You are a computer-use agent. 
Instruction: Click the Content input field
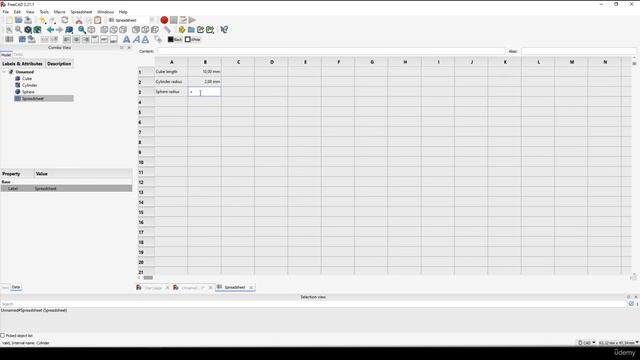[x=331, y=51]
